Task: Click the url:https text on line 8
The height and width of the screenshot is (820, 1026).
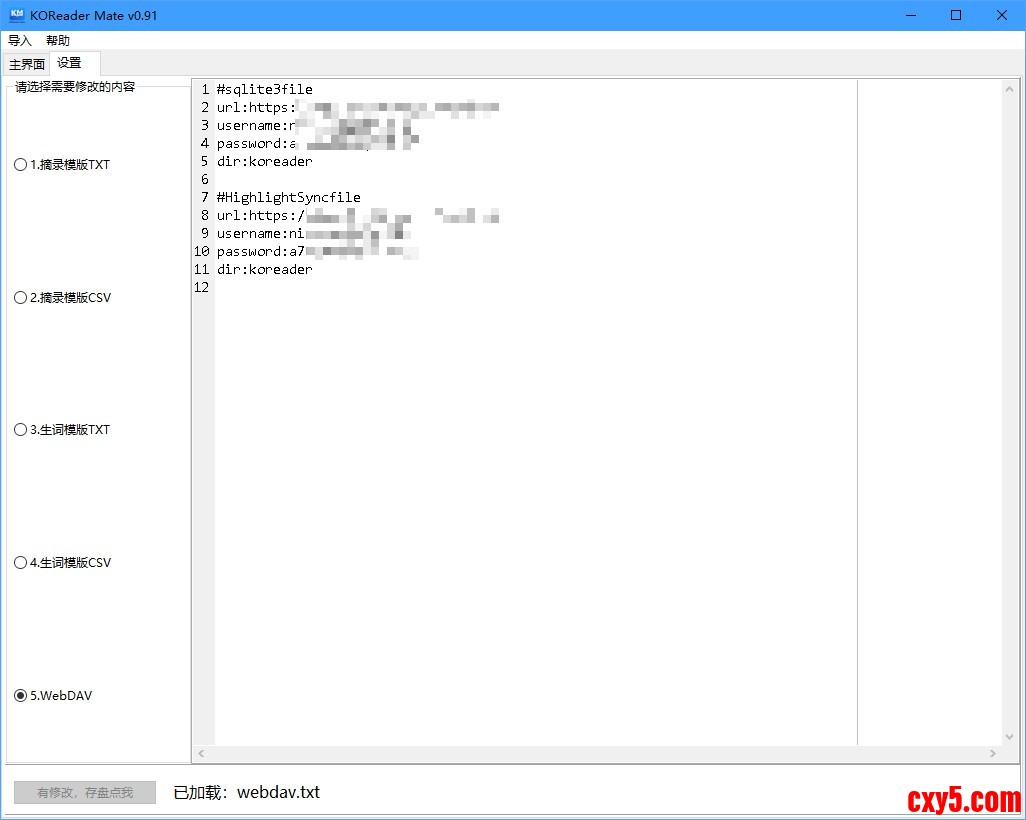Action: [x=260, y=215]
